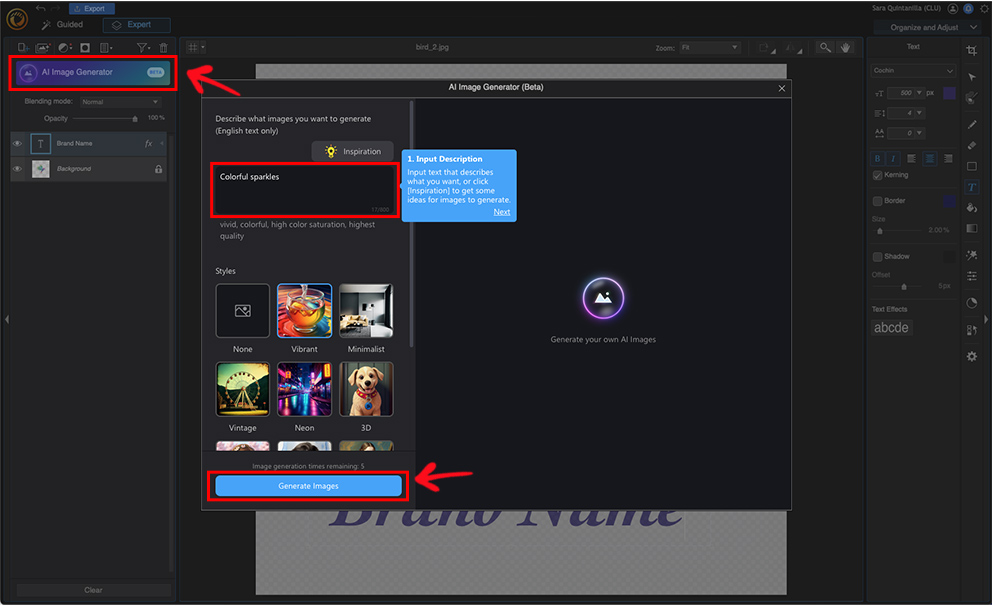
Task: Select the Crop tool in the right toolbar
Action: pos(971,50)
